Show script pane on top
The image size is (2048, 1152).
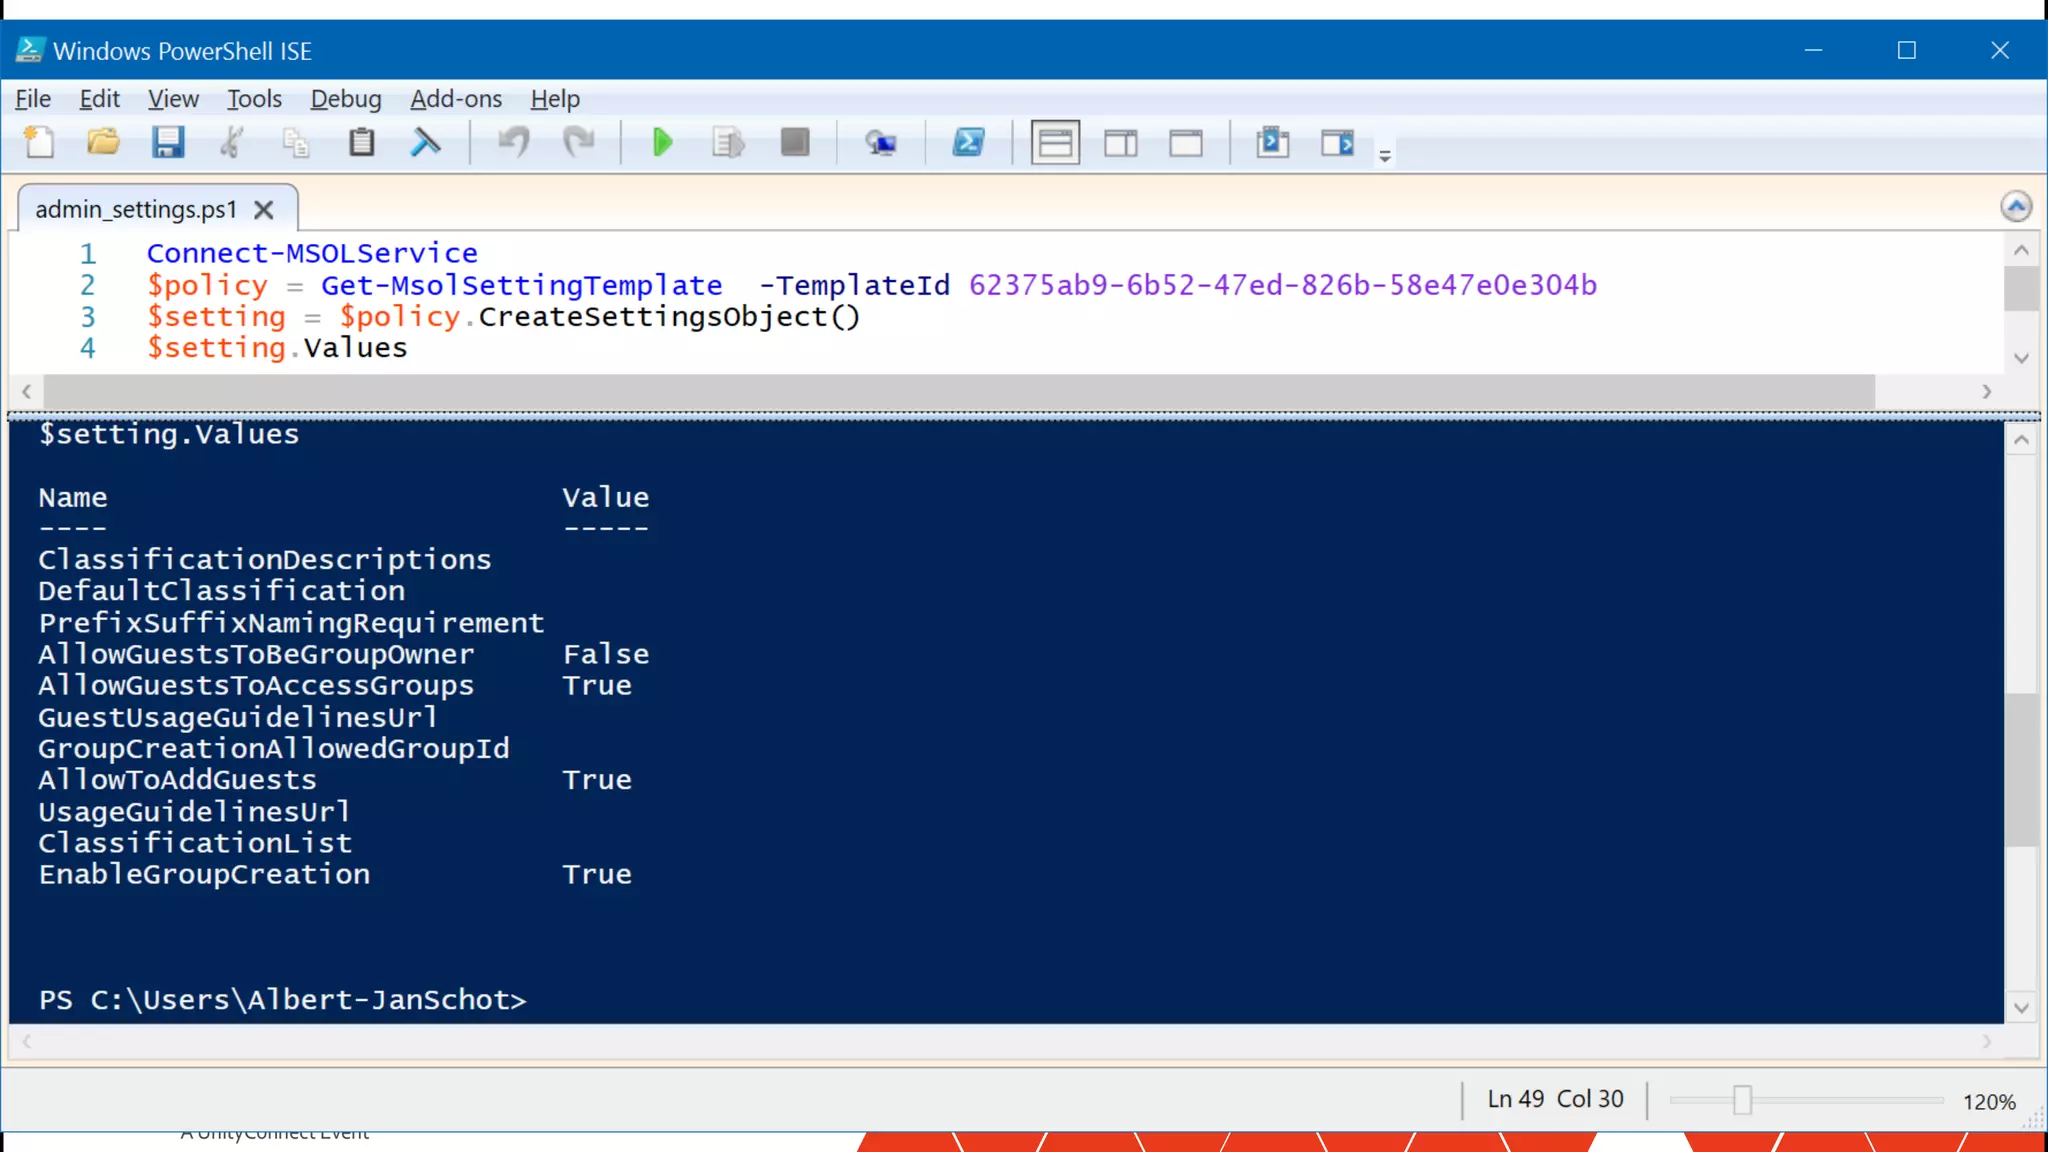1055,143
